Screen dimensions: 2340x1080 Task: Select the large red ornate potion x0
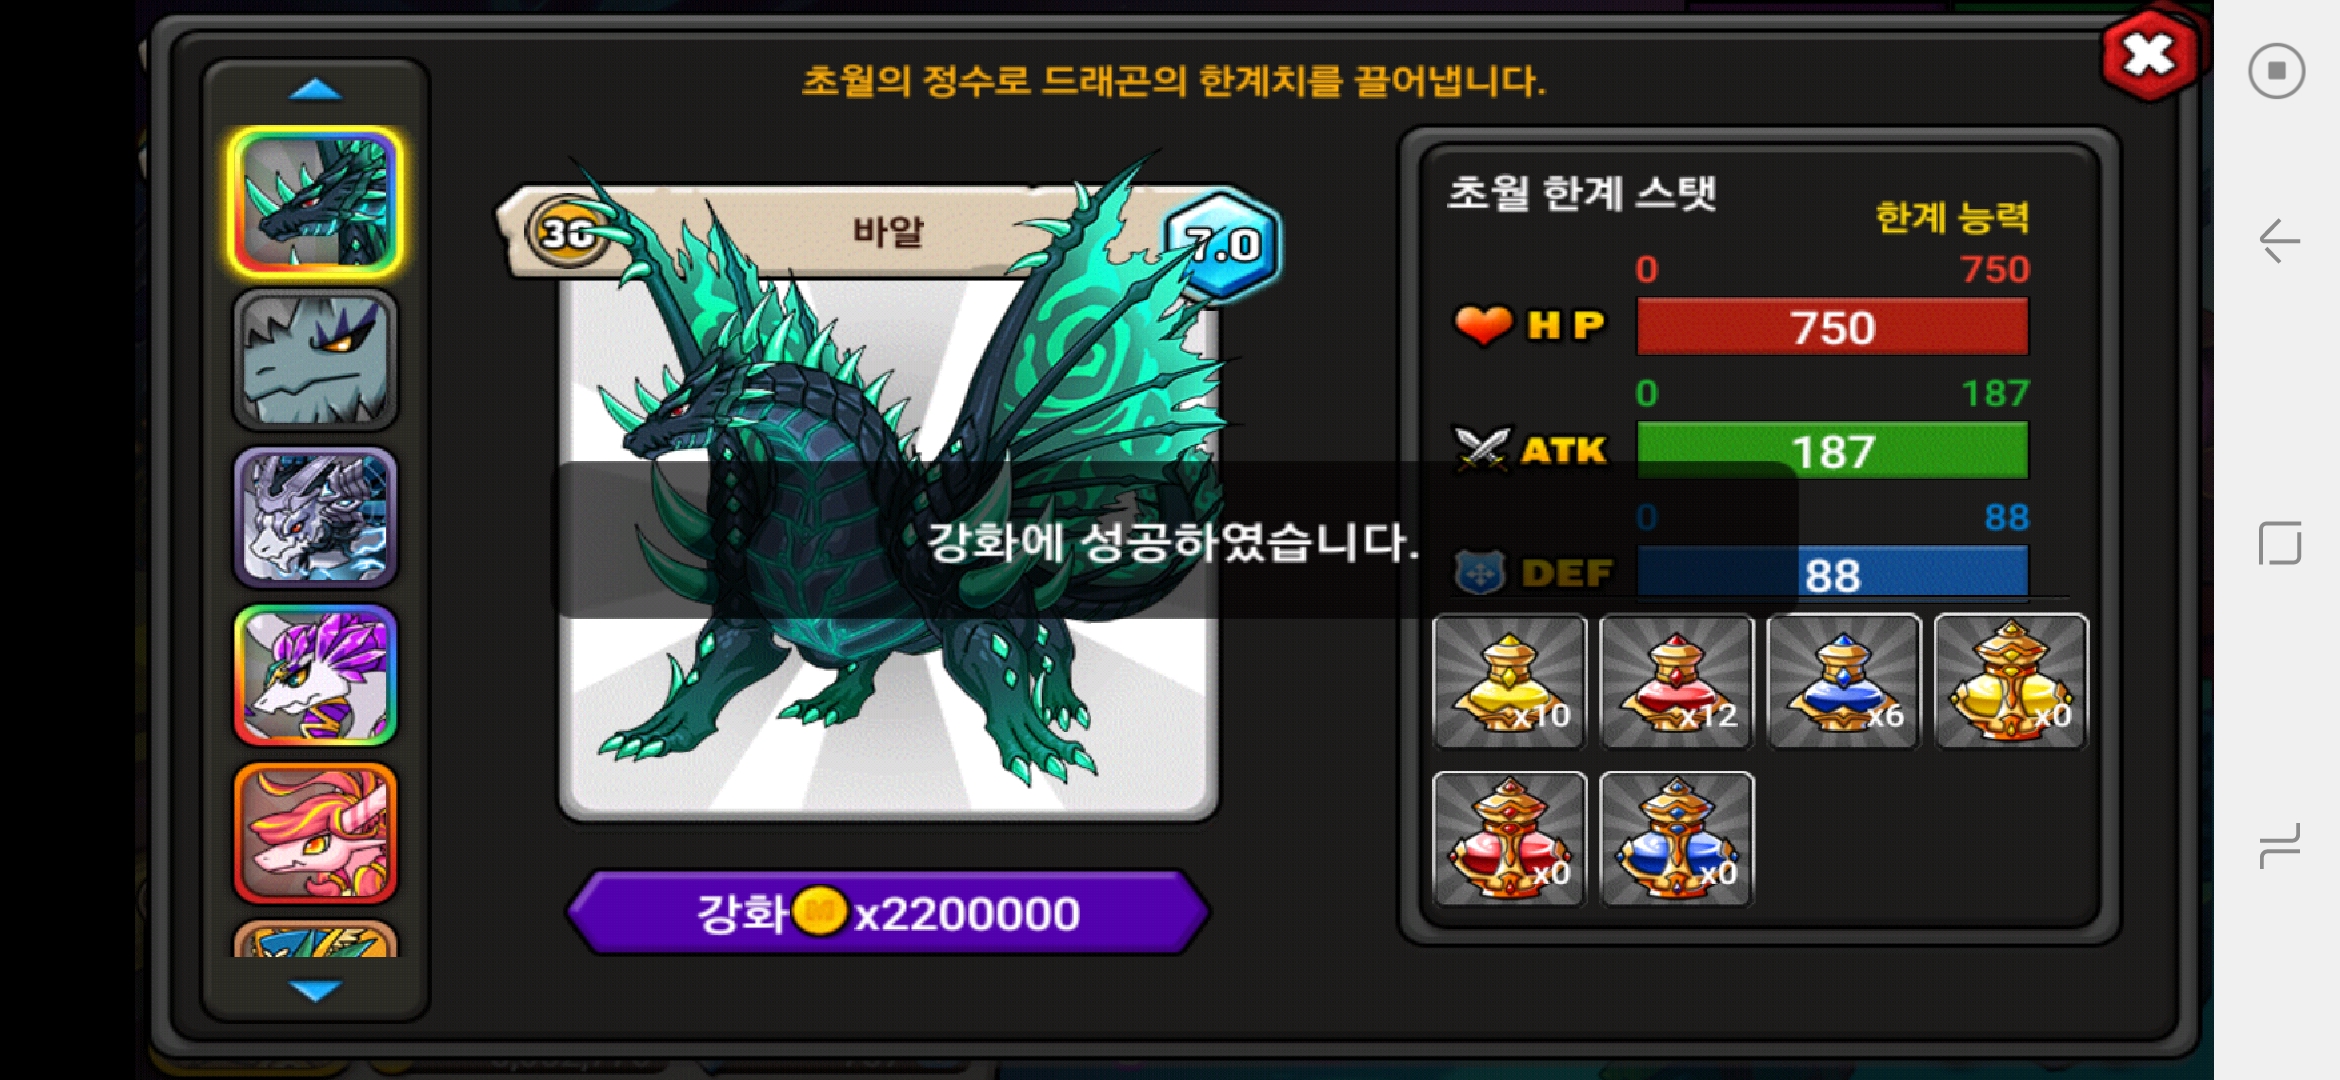1510,839
